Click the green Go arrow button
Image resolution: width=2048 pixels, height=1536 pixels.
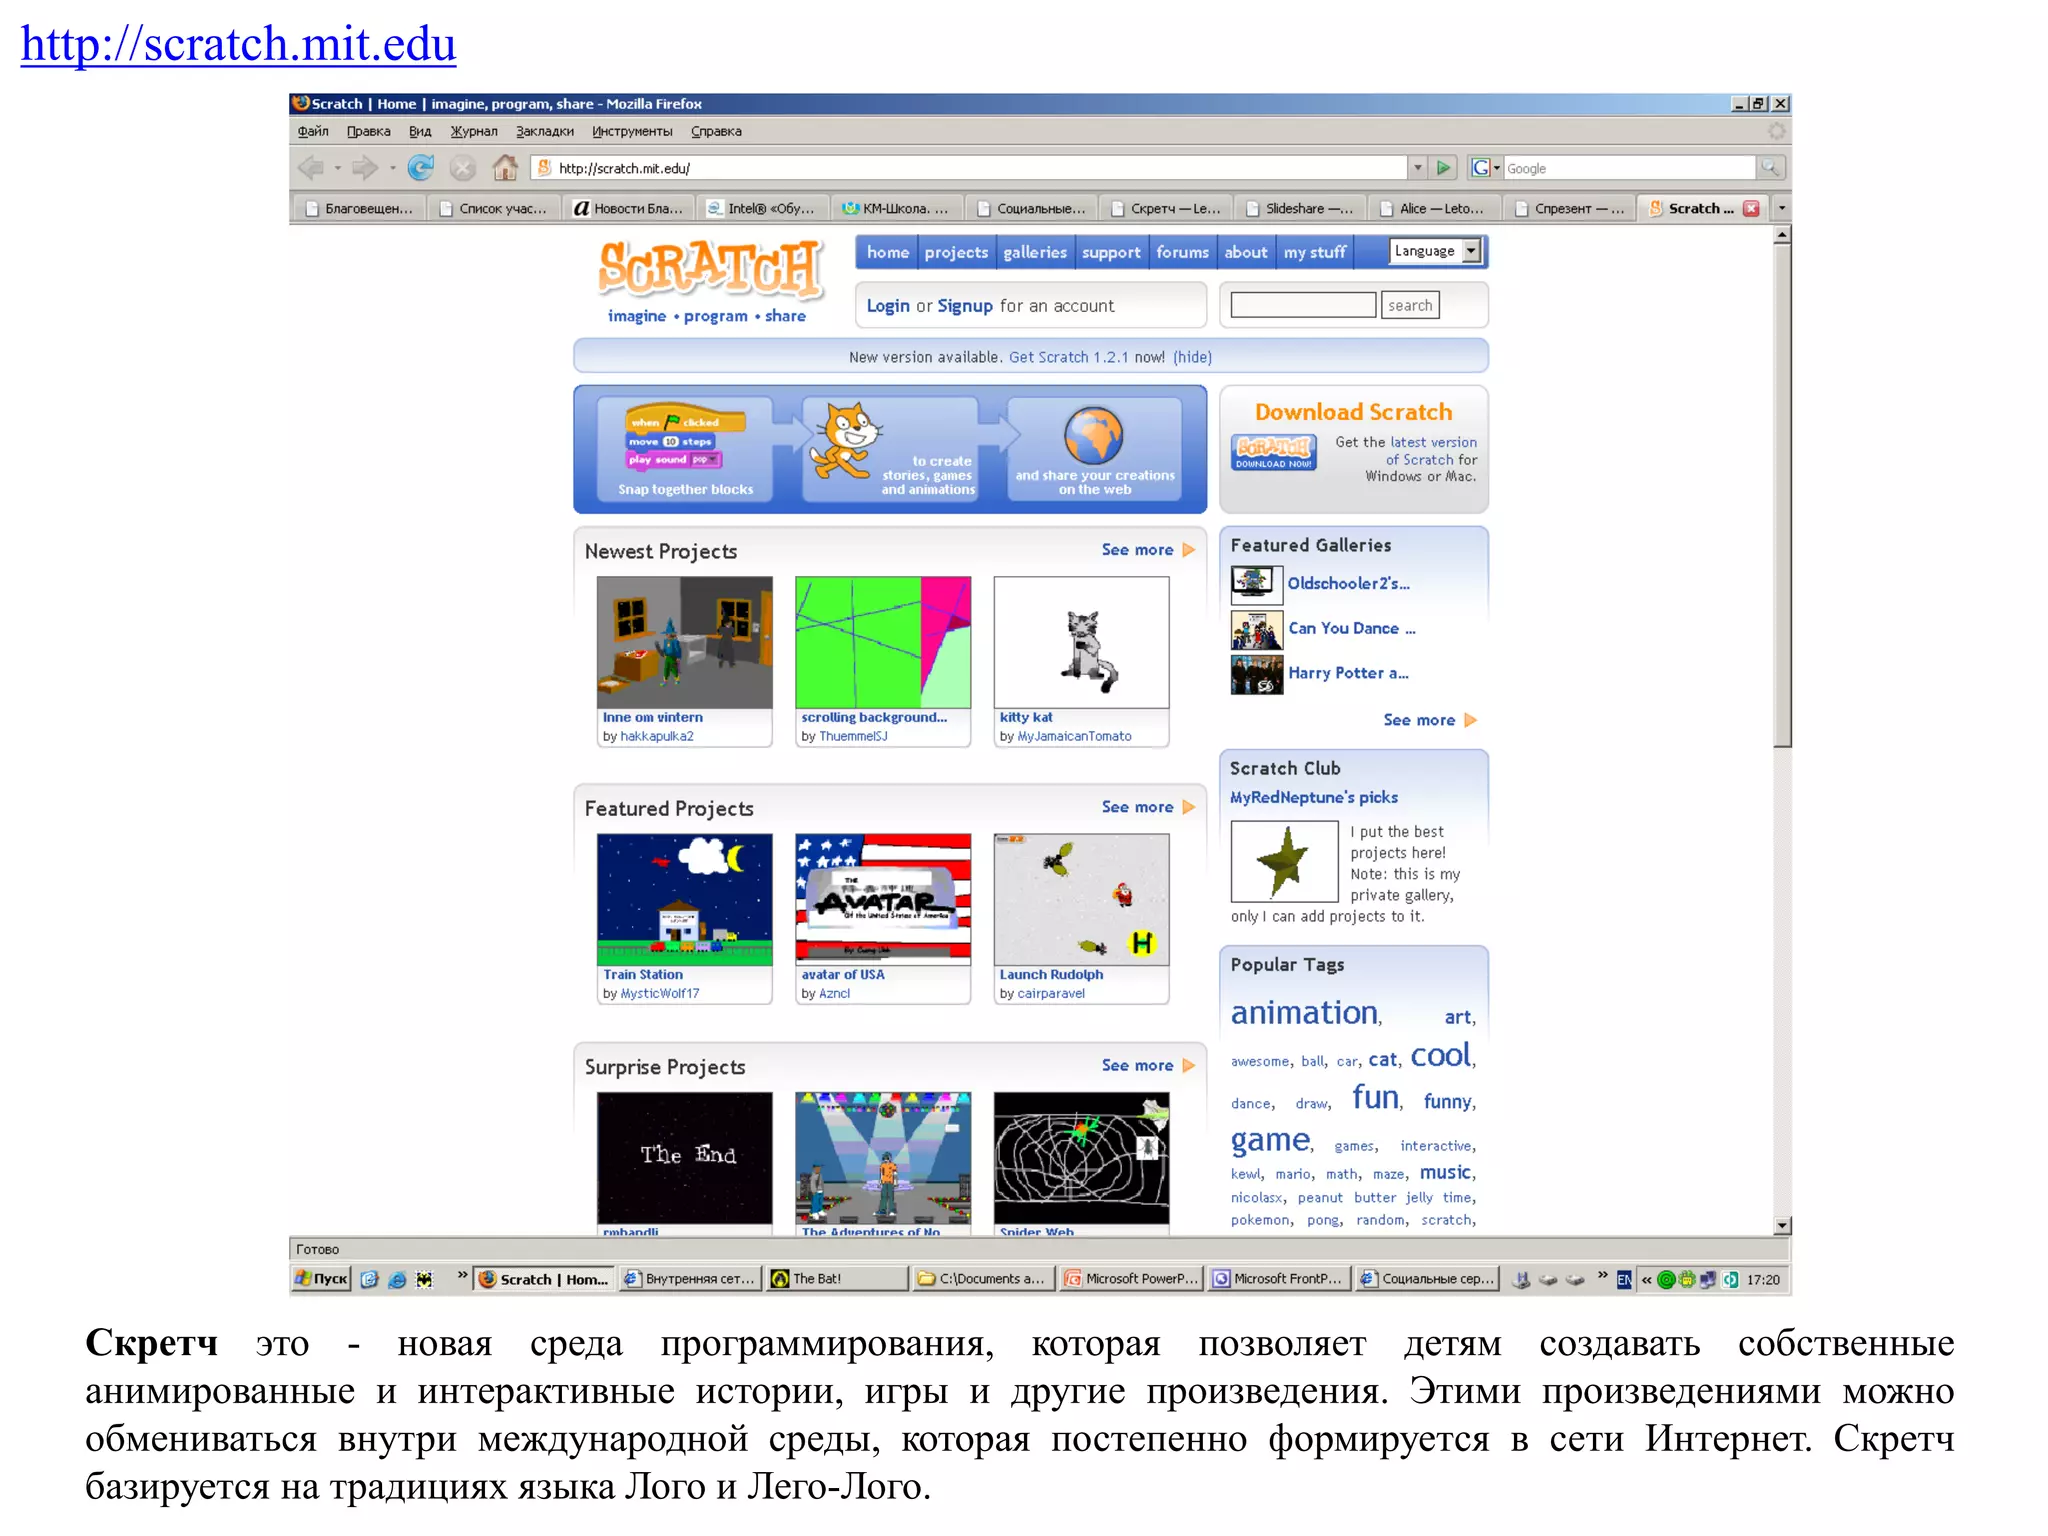(1443, 168)
